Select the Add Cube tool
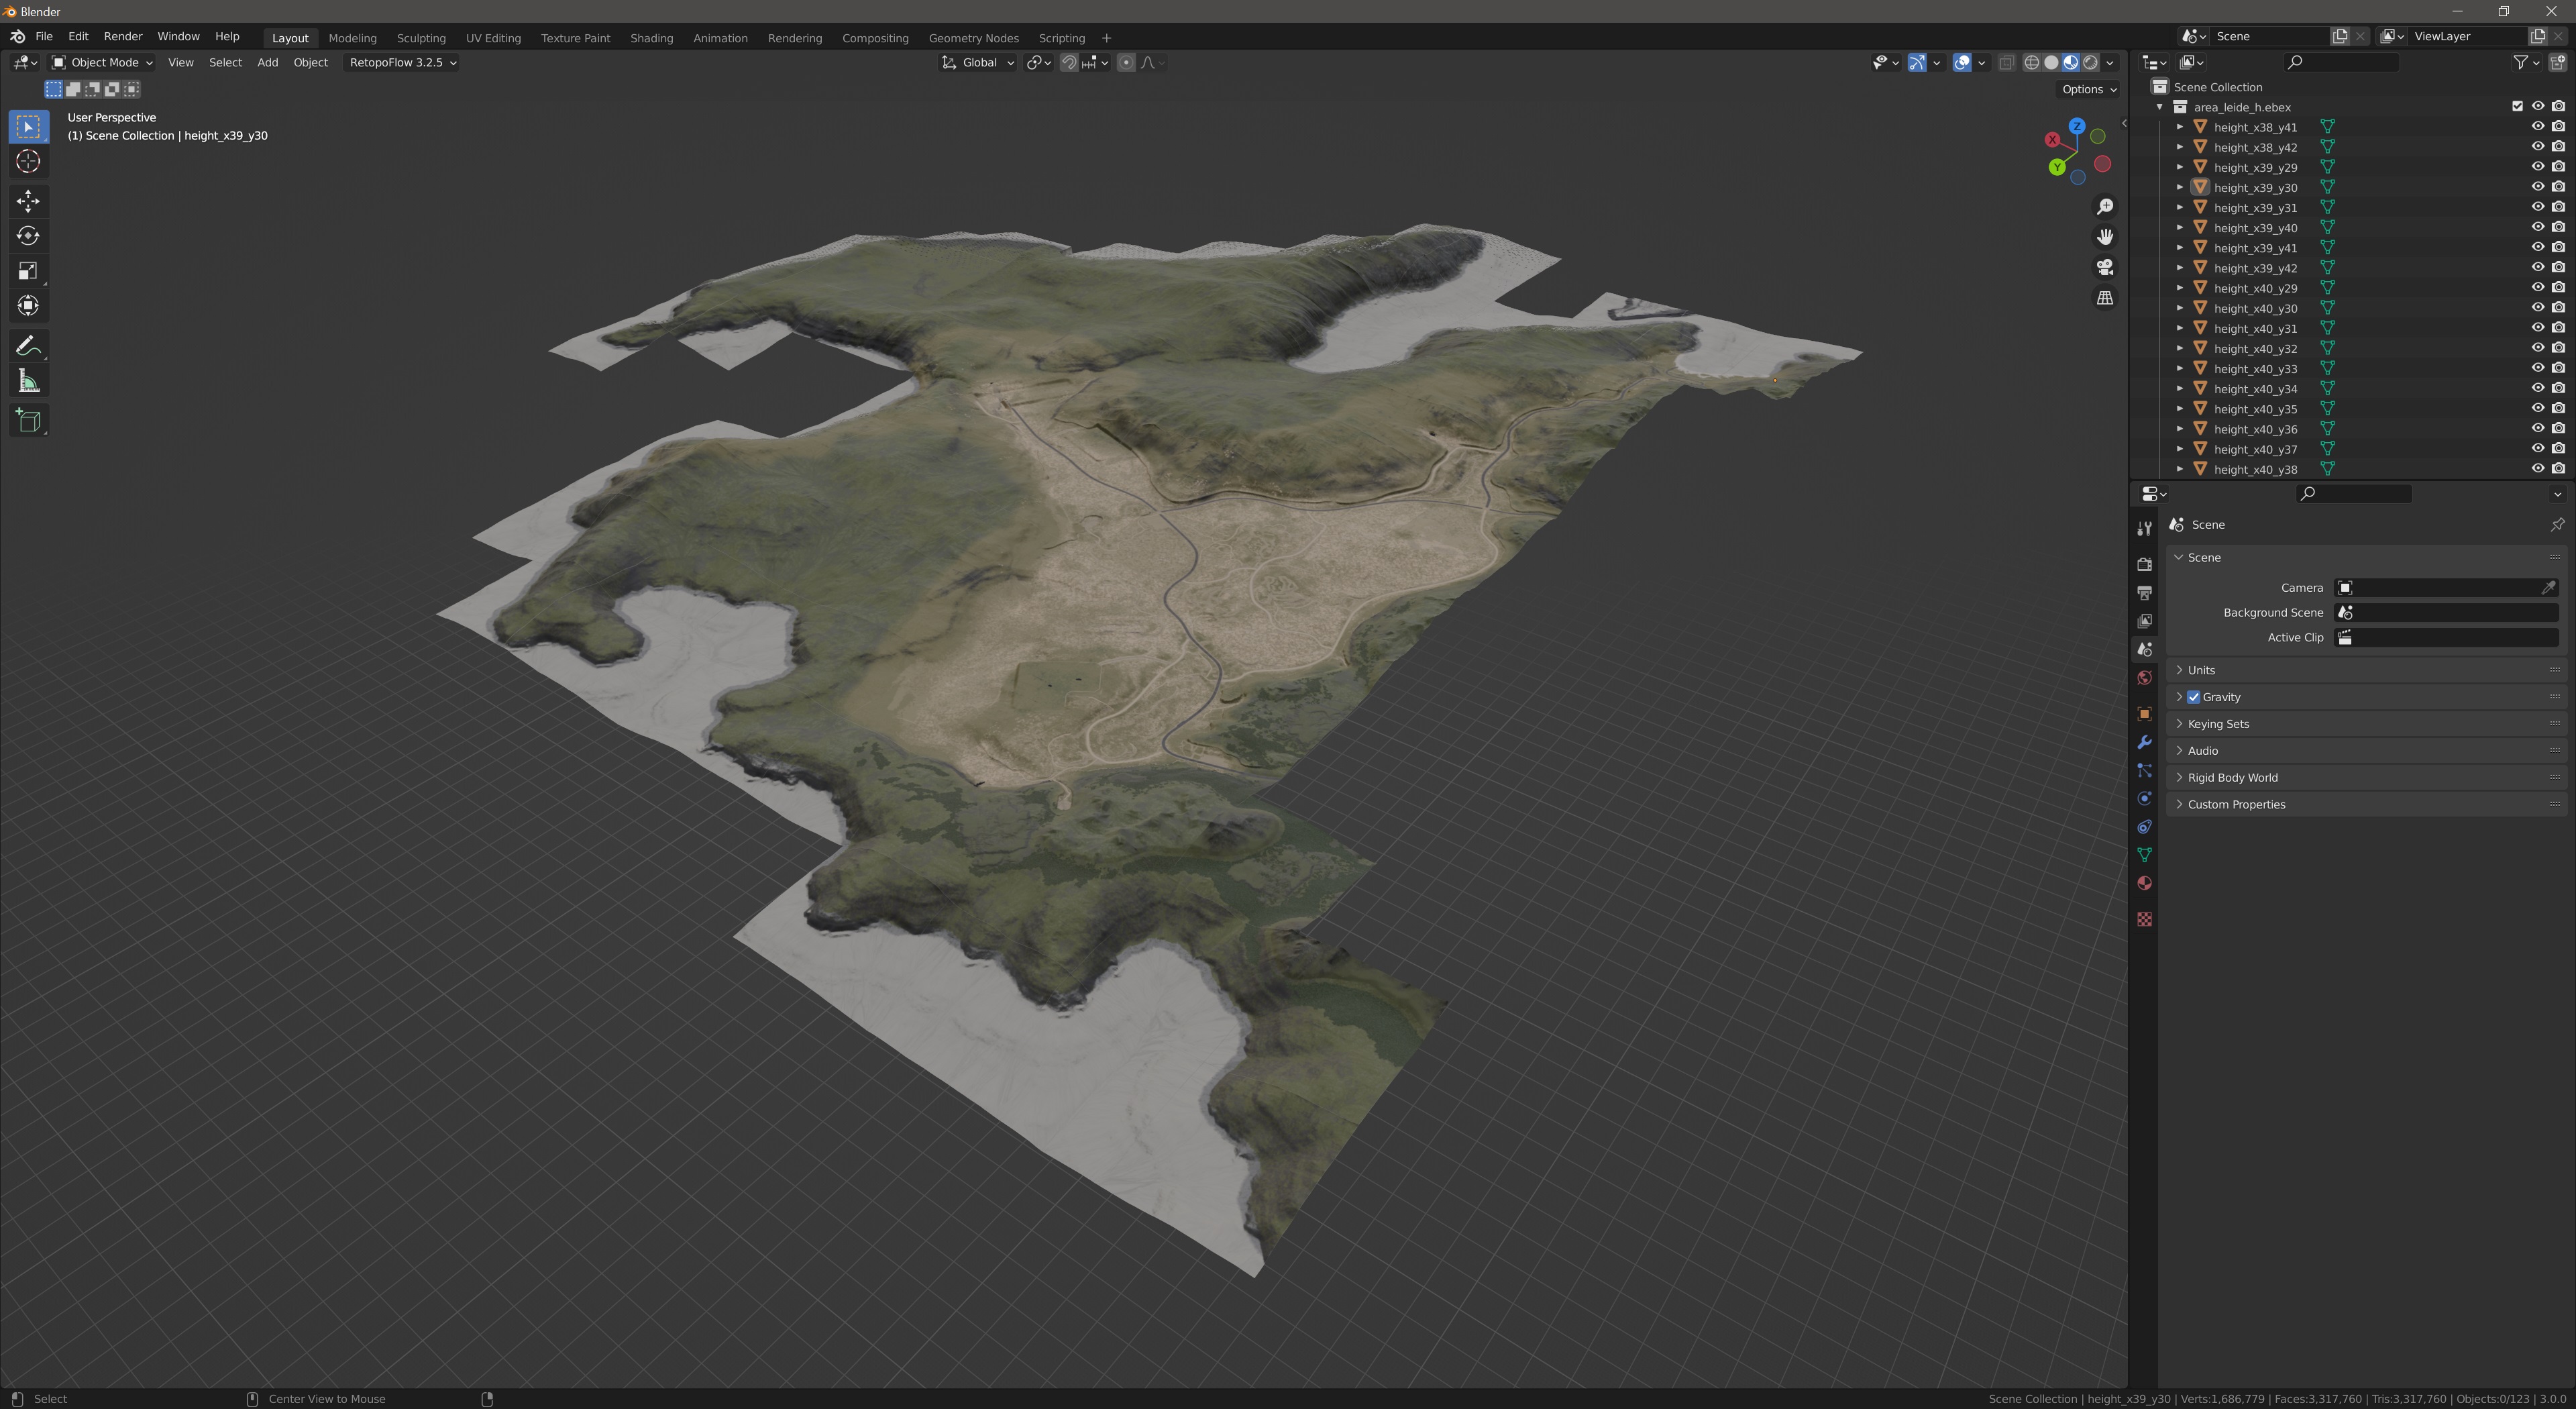Viewport: 2576px width, 1409px height. pos(28,421)
